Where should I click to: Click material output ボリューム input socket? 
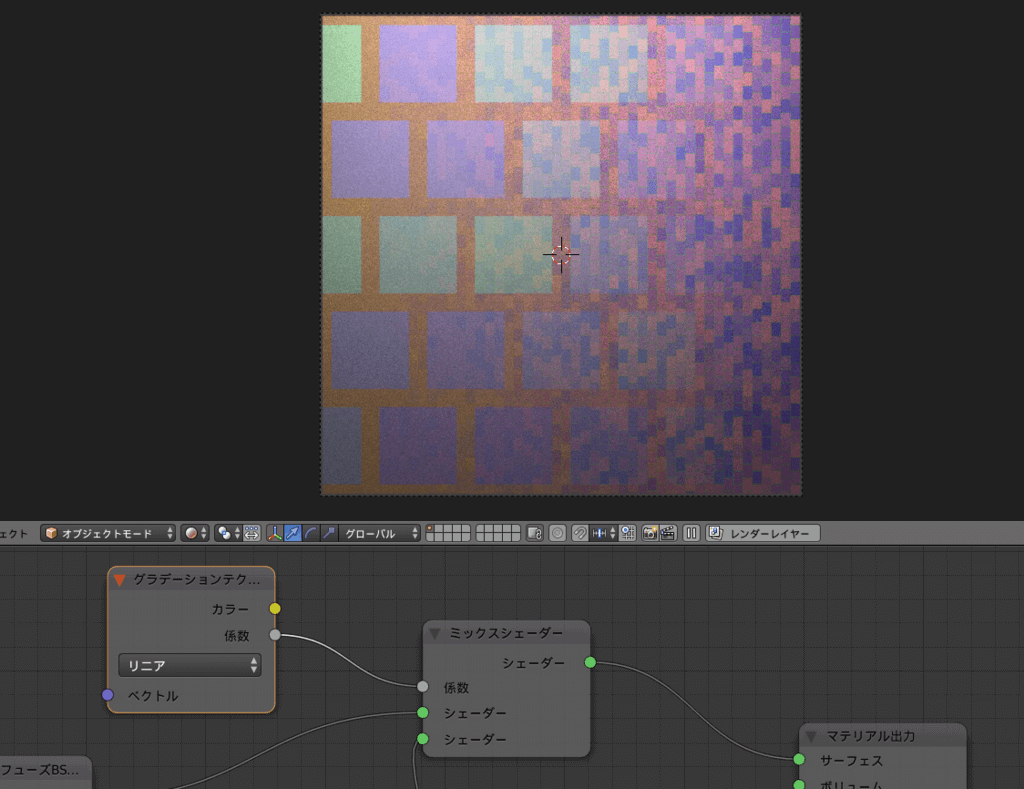799,785
